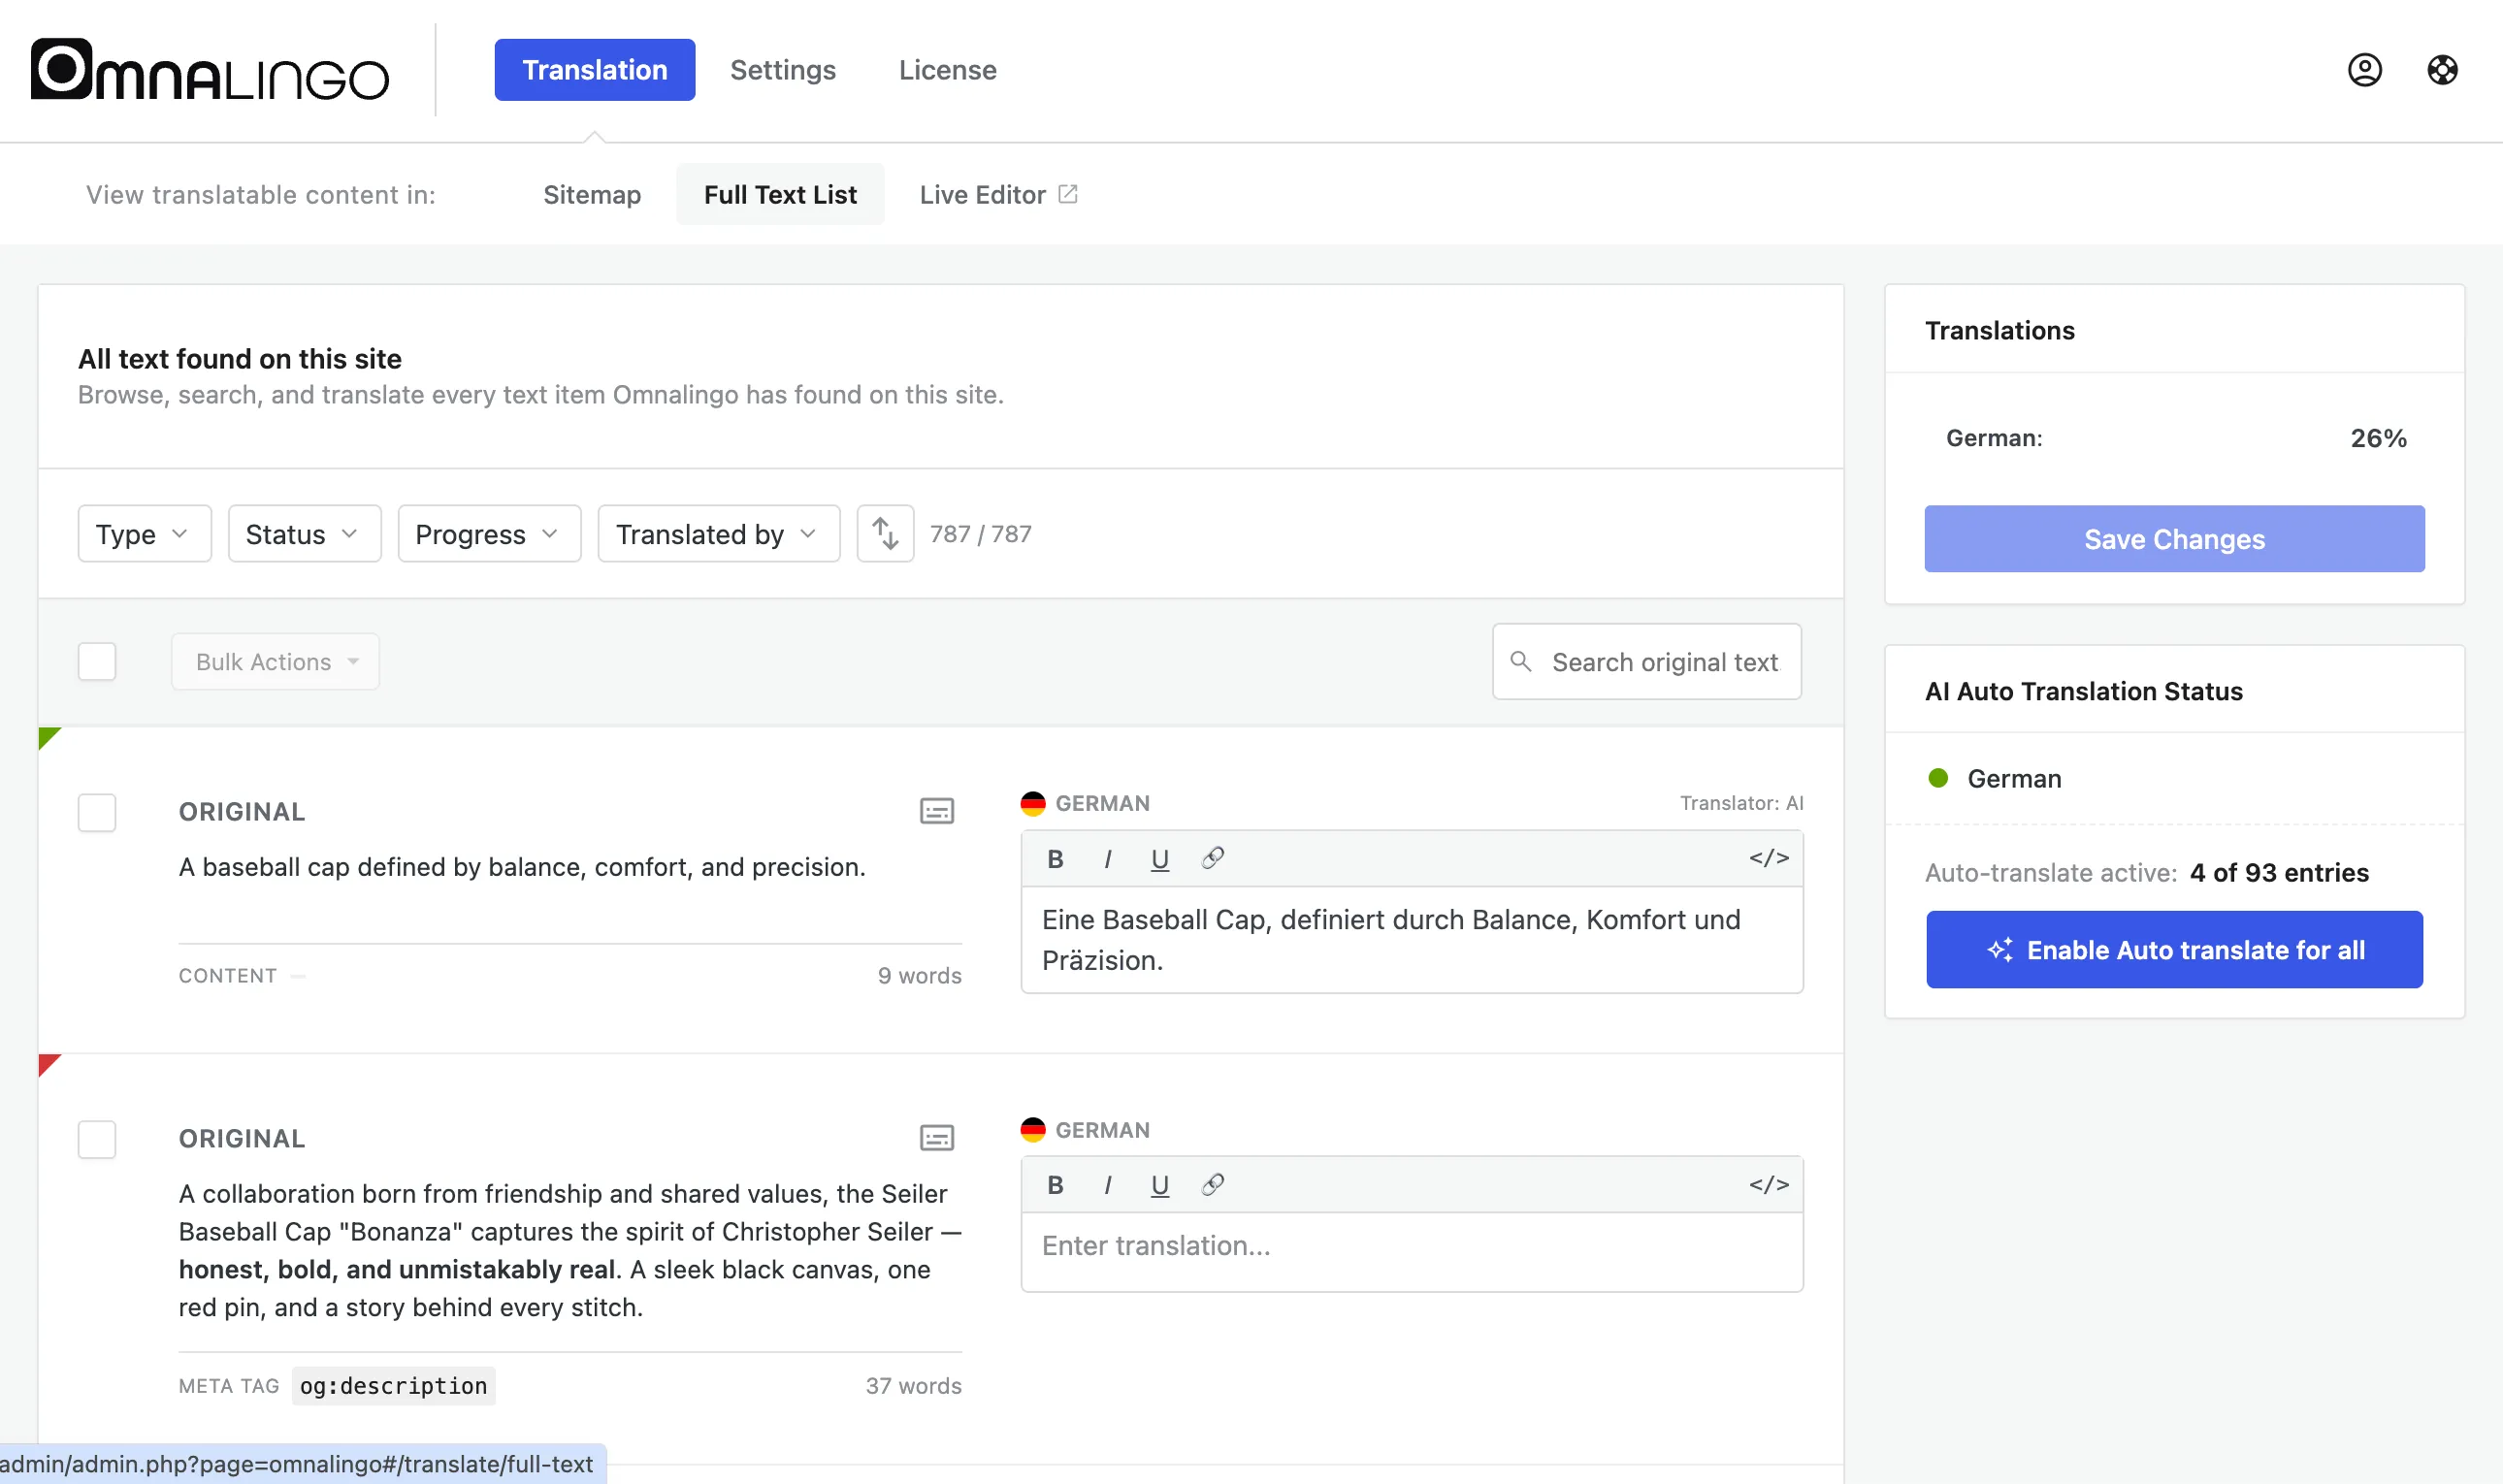Click the 9 words count

(919, 976)
